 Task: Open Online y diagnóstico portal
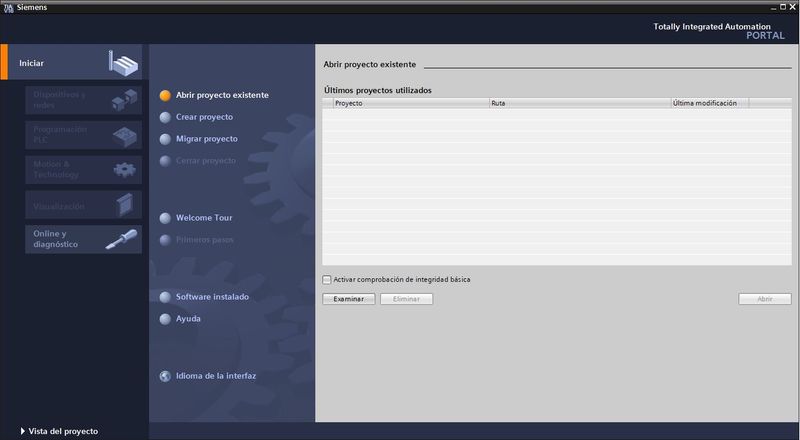click(x=84, y=239)
